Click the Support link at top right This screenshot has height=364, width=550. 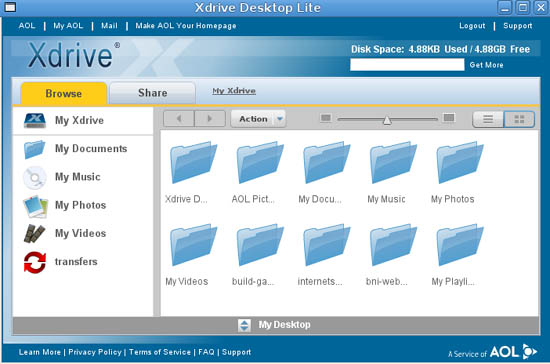[x=518, y=26]
